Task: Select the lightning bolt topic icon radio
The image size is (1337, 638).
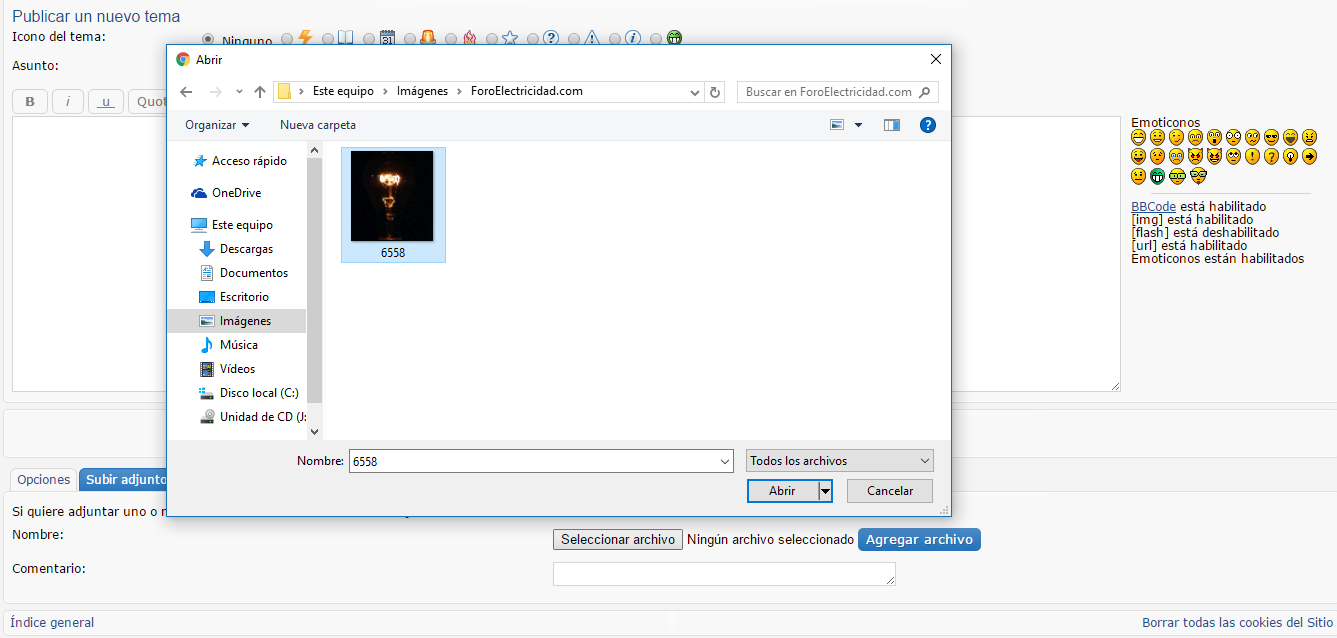Action: click(x=288, y=39)
